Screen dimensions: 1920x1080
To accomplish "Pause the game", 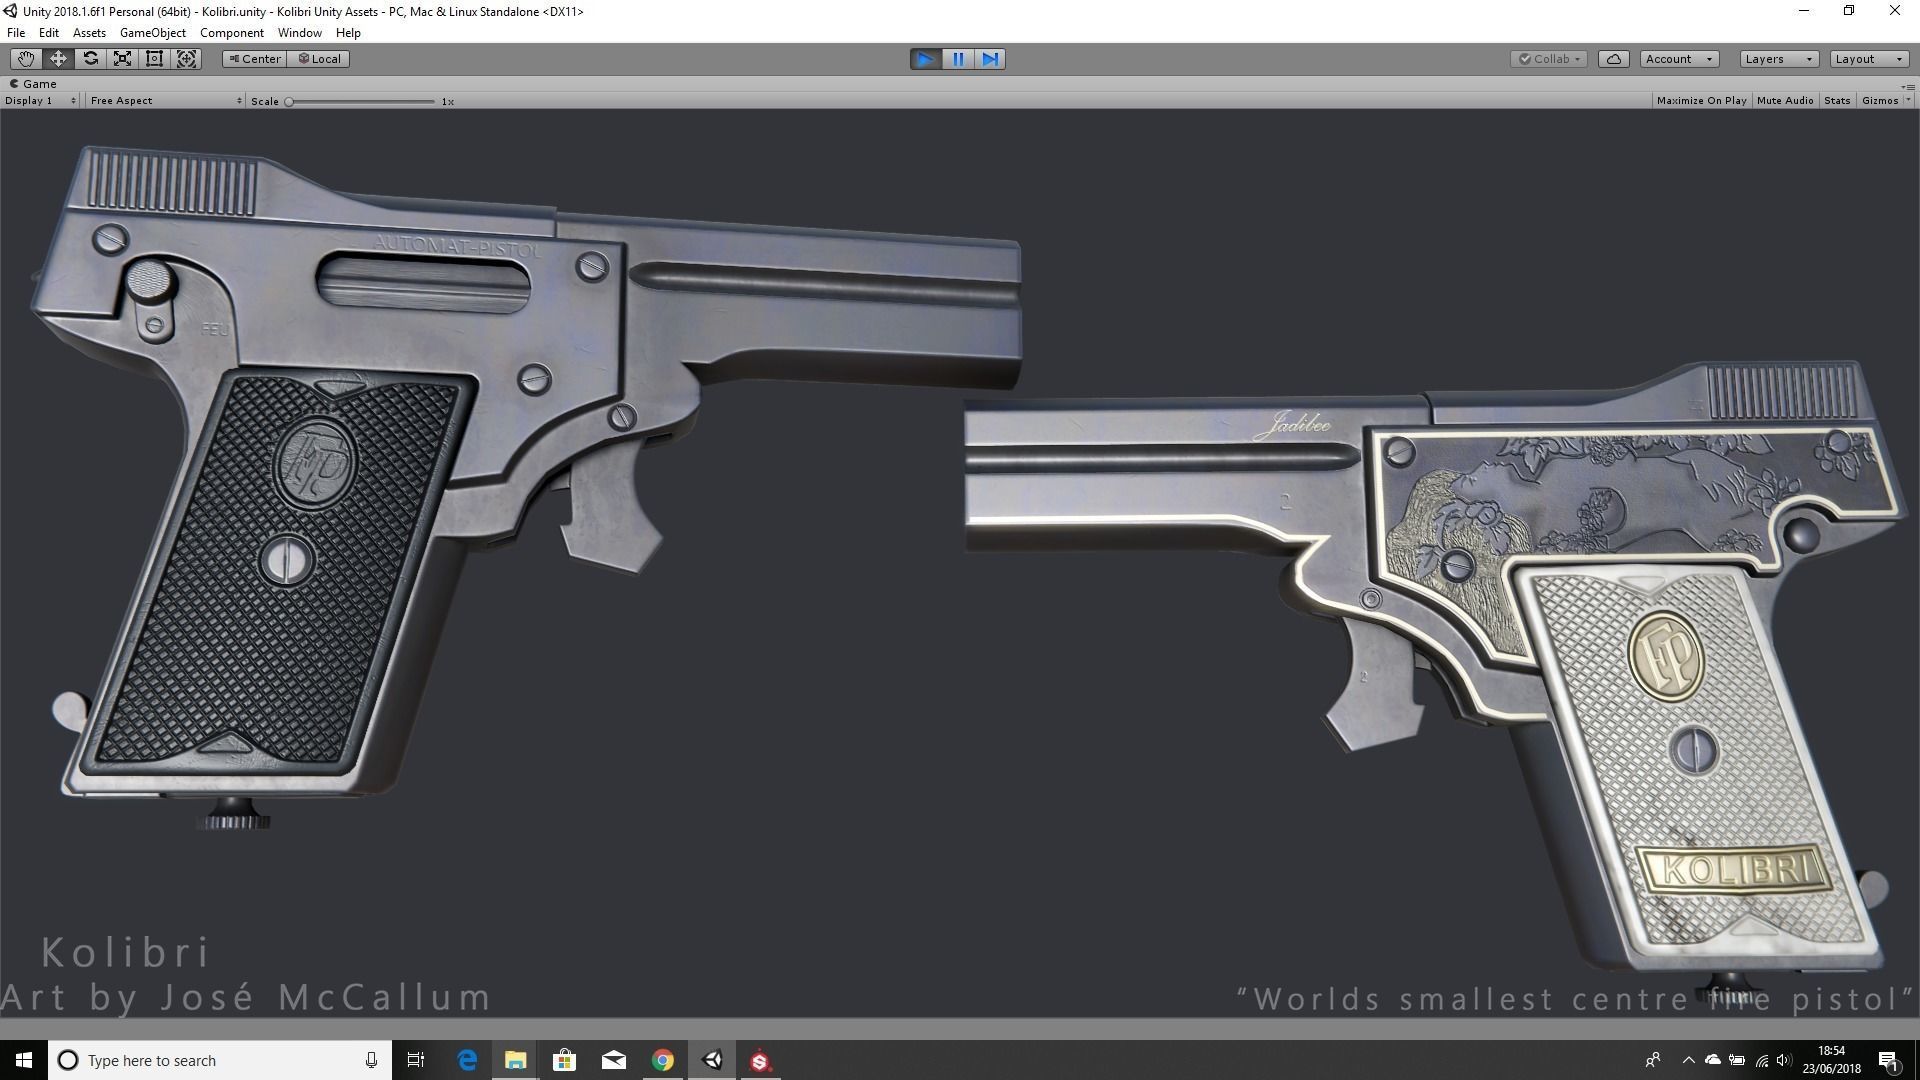I will [x=958, y=59].
